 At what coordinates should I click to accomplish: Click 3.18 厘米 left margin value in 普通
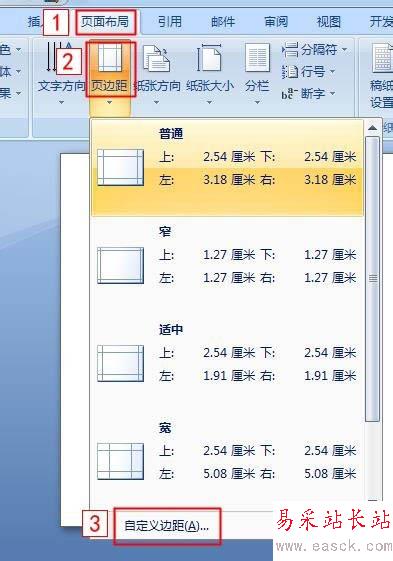point(229,180)
